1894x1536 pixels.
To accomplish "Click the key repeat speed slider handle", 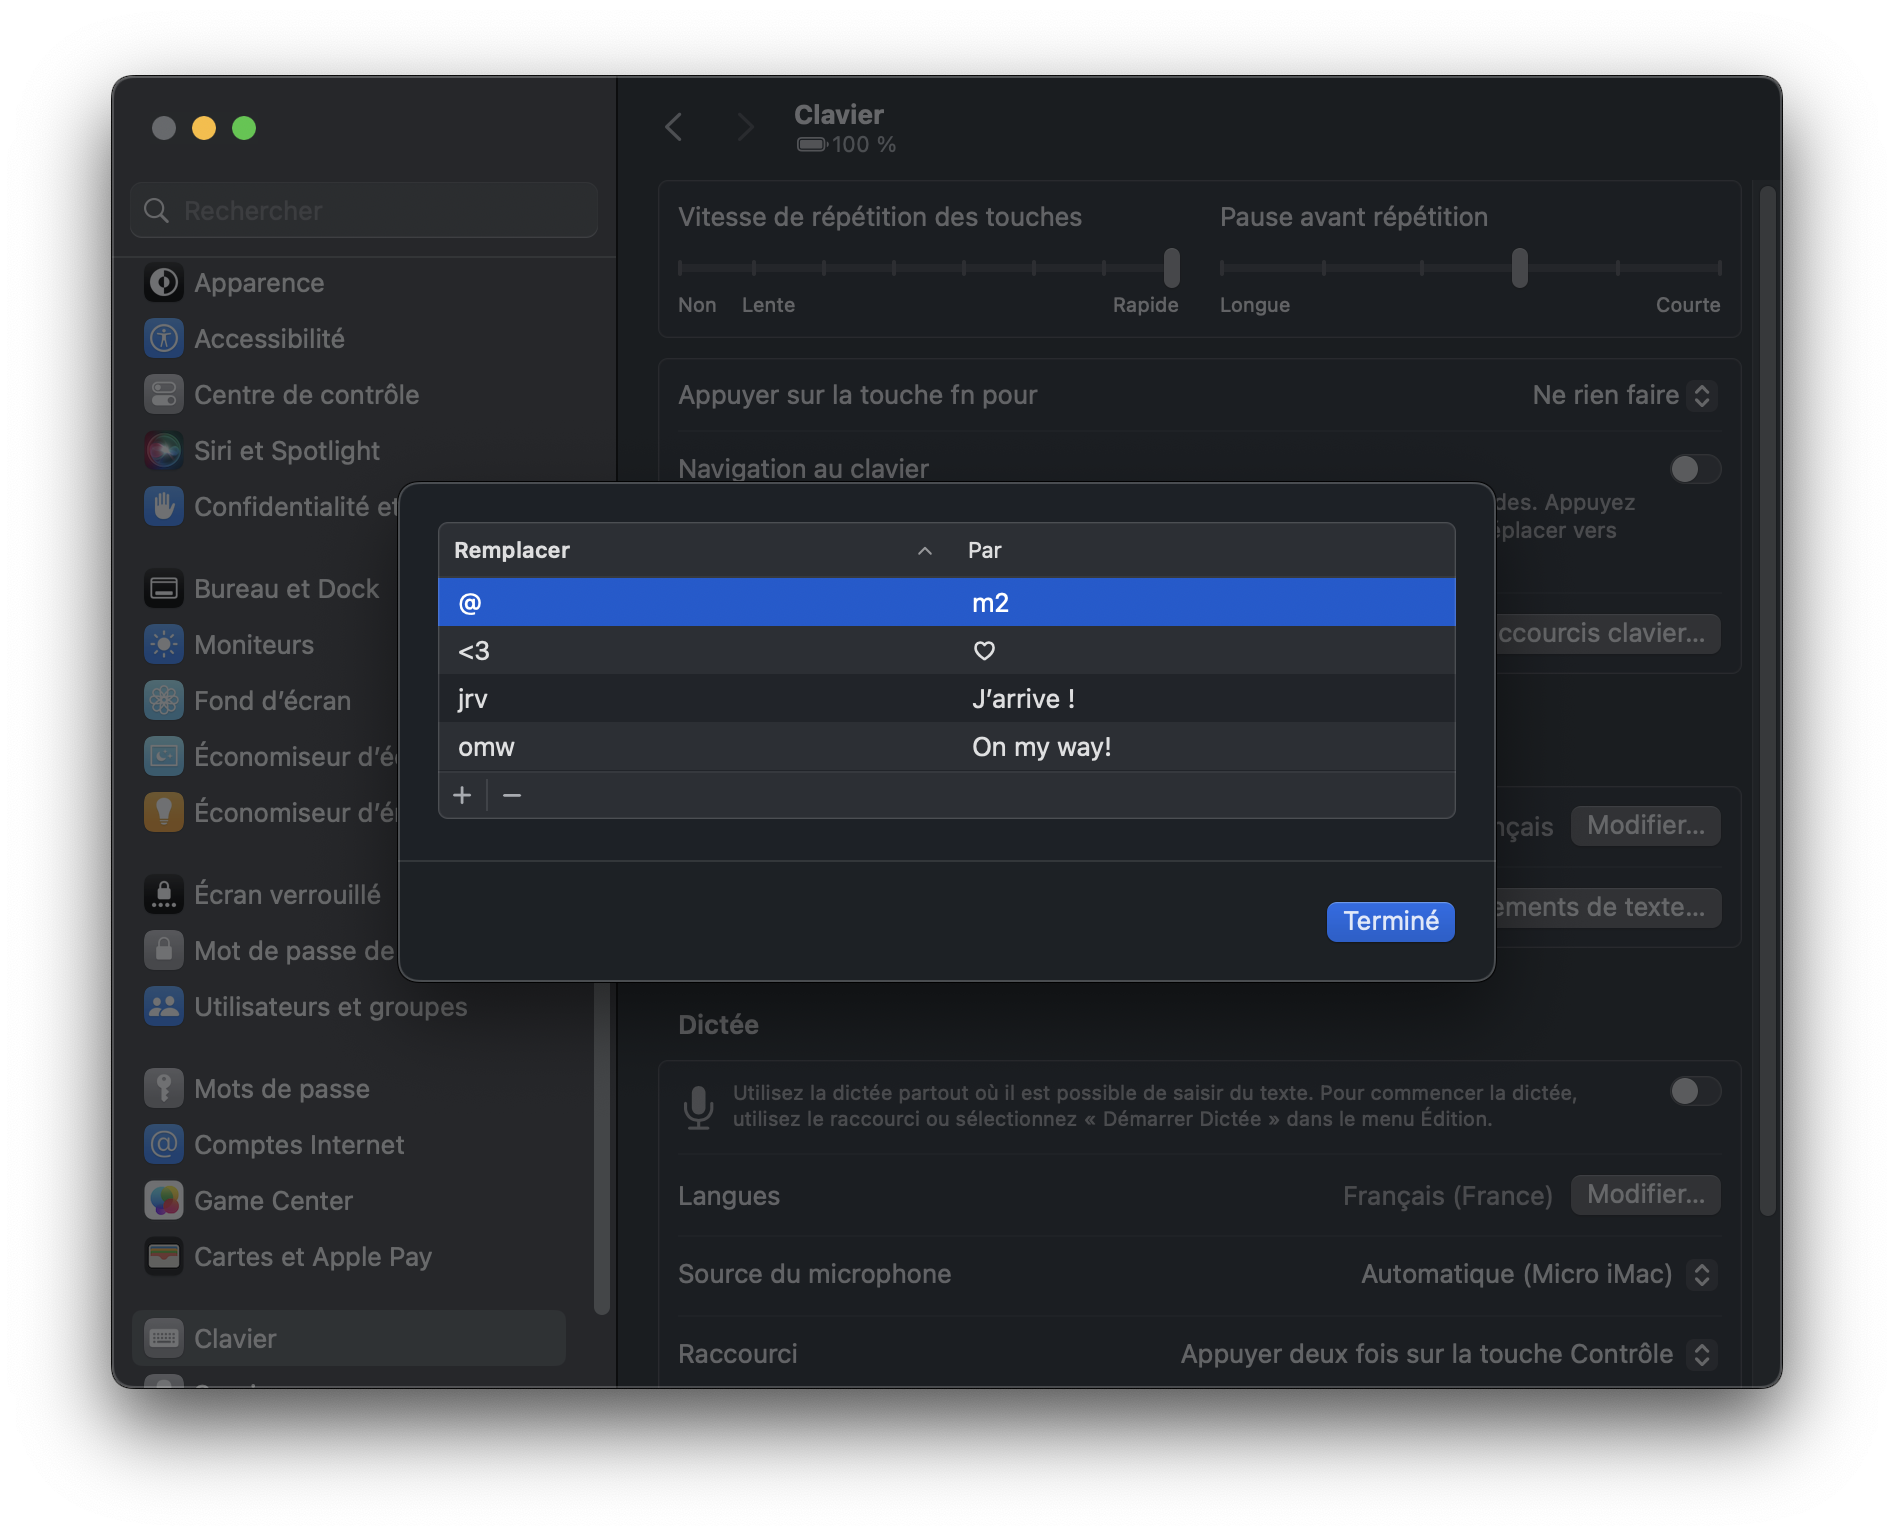I will coord(1172,268).
